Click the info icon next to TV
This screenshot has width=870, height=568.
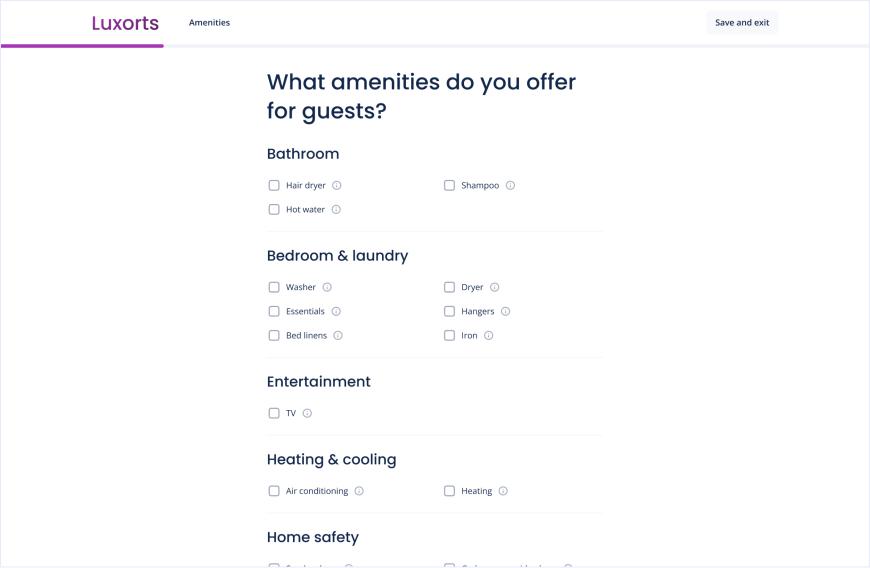[x=307, y=413]
